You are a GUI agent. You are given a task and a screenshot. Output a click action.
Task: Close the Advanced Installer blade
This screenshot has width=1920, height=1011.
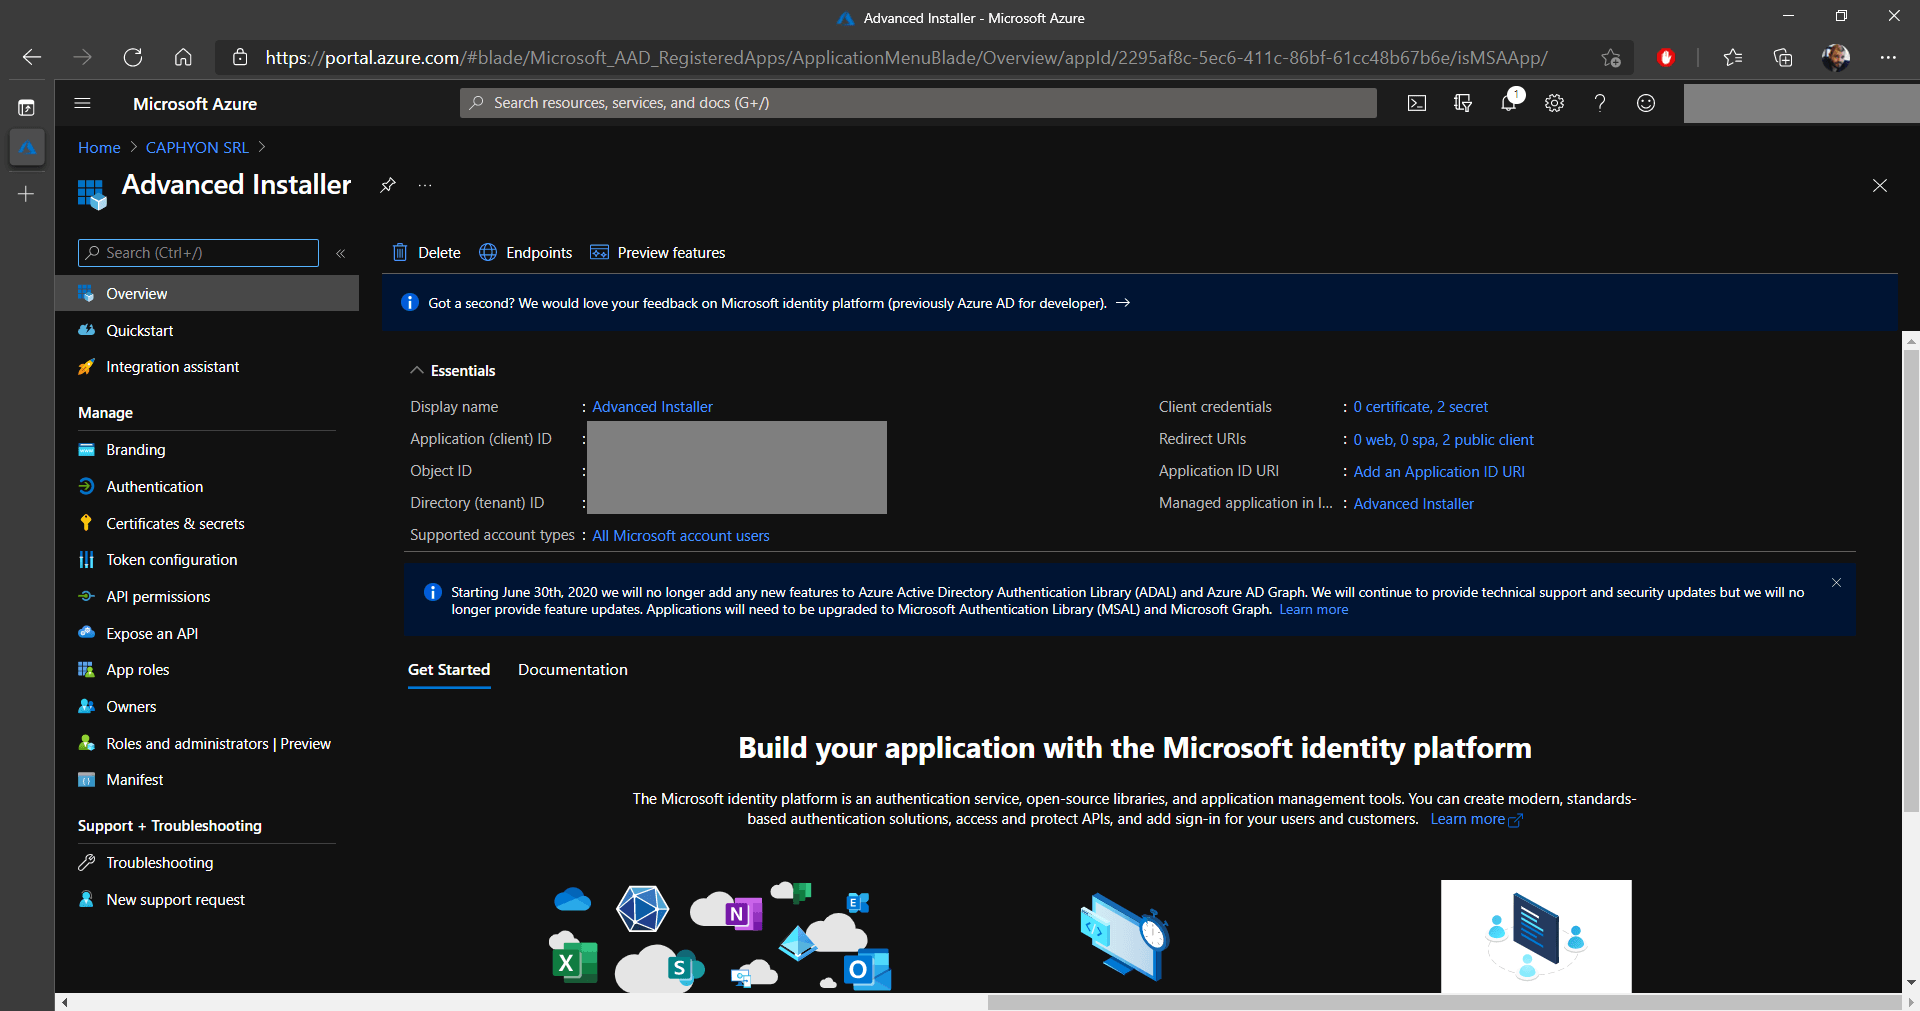[1880, 185]
